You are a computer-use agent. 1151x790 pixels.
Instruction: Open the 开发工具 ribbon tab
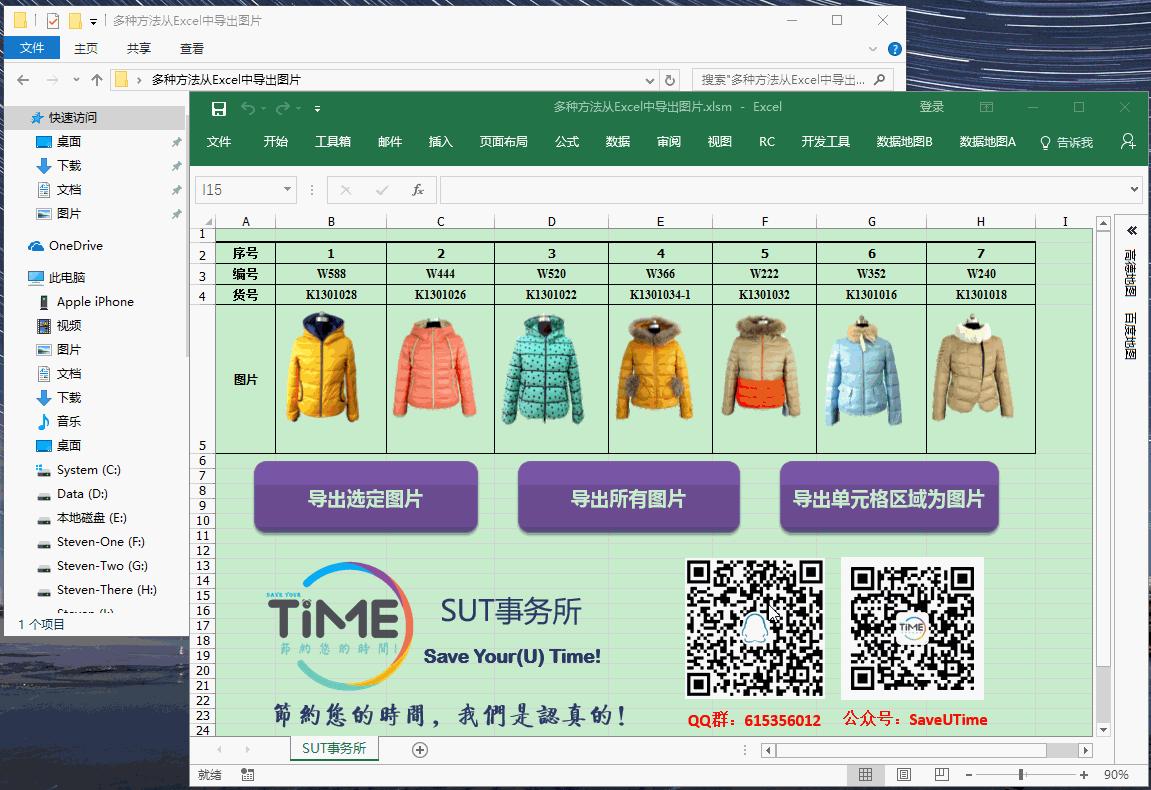(826, 142)
